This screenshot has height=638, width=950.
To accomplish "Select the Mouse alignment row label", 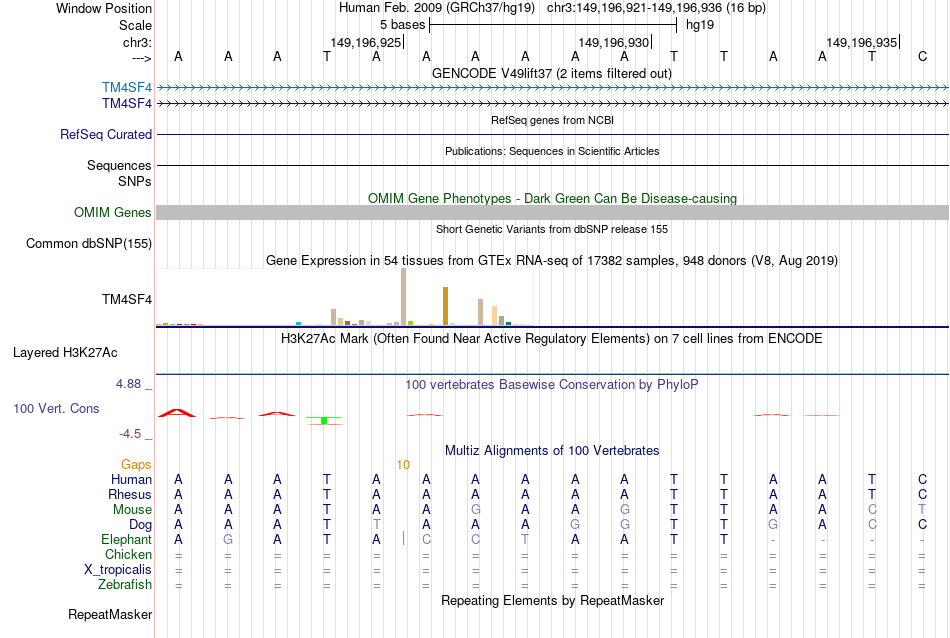I will [132, 510].
